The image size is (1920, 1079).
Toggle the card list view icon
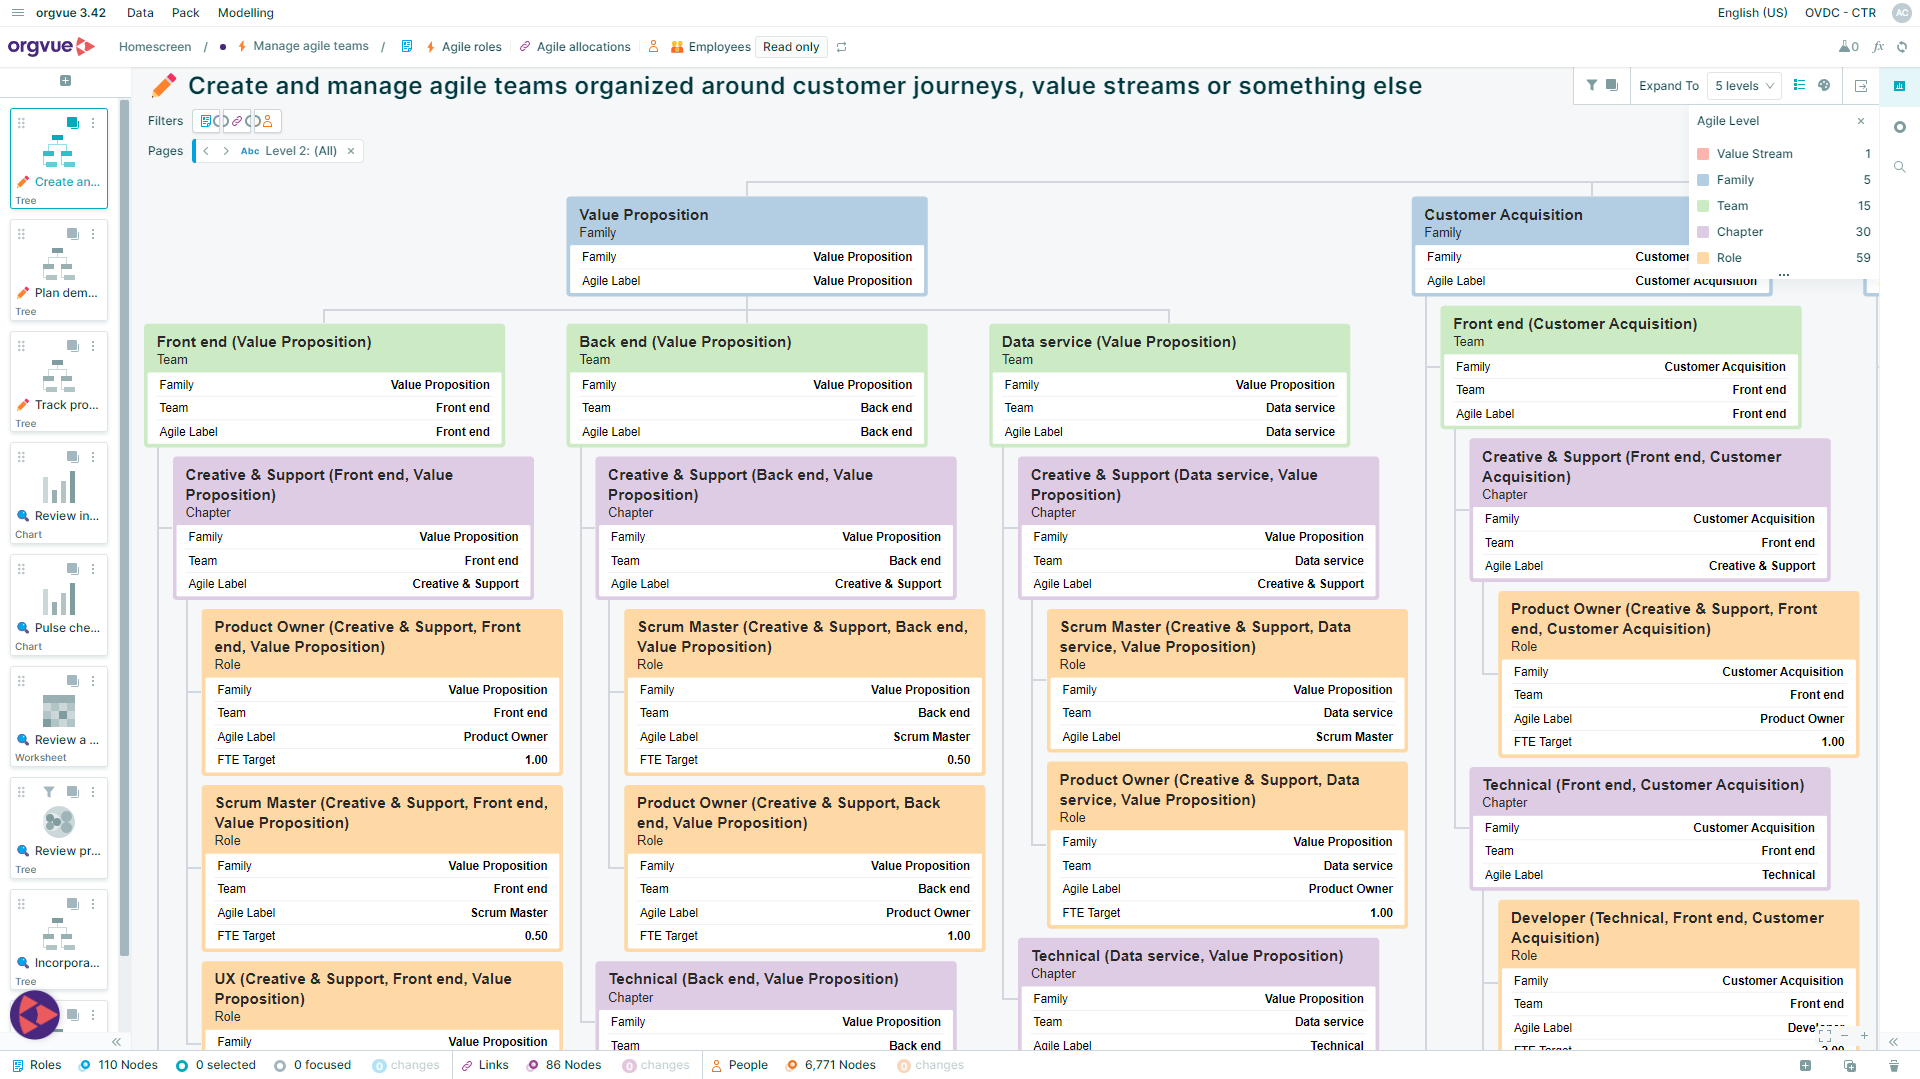(1799, 85)
